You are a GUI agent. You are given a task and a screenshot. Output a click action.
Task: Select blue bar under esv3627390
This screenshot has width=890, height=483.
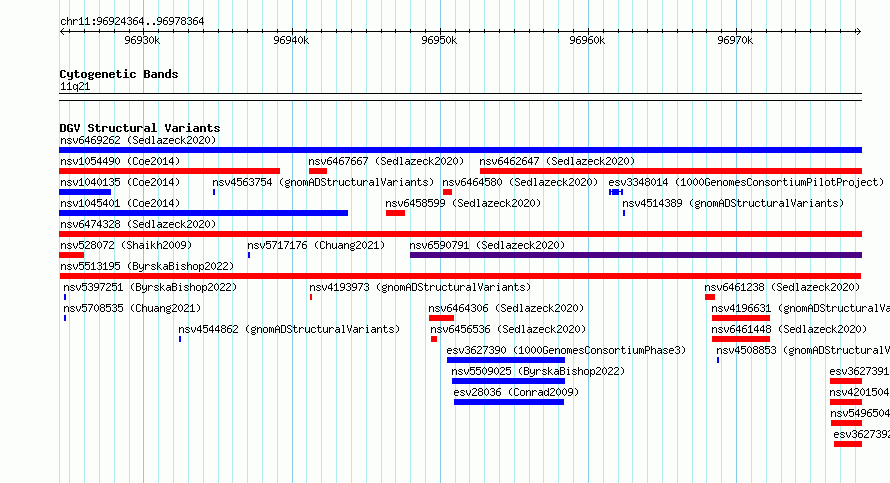[506, 360]
